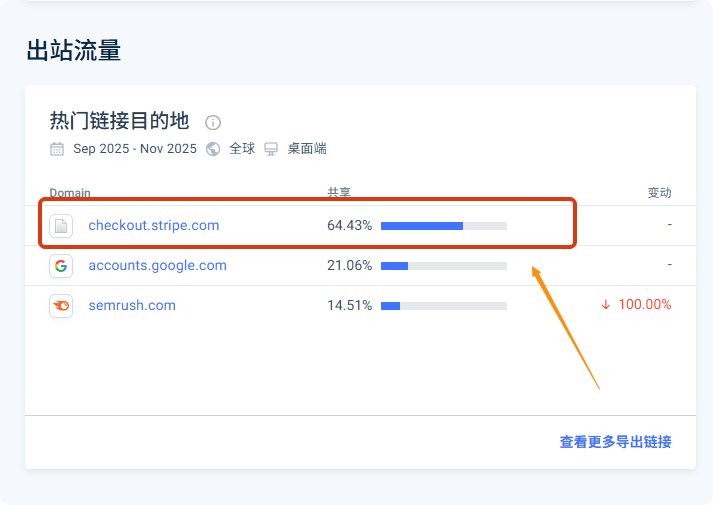This screenshot has width=713, height=505.
Task: Click the red down-arrow change icon
Action: [606, 305]
